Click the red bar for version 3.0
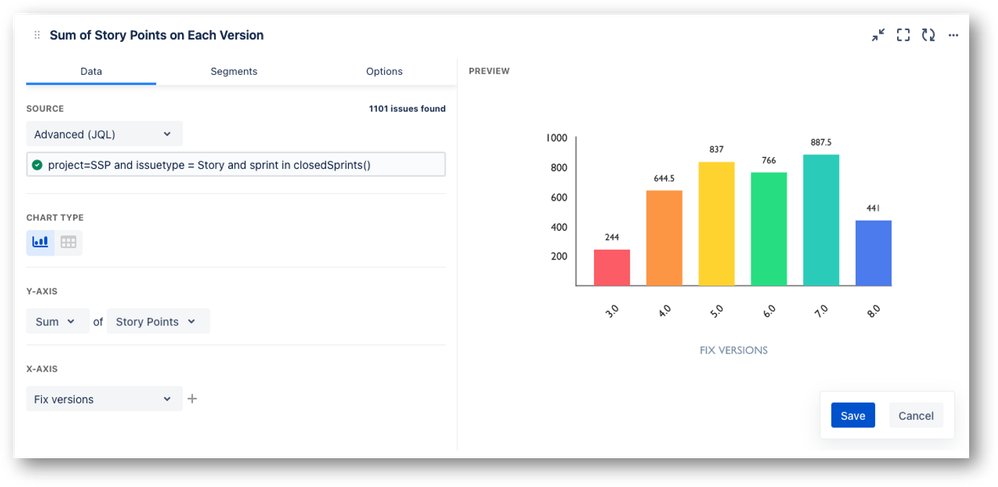Image resolution: width=998 pixels, height=487 pixels. (x=612, y=267)
